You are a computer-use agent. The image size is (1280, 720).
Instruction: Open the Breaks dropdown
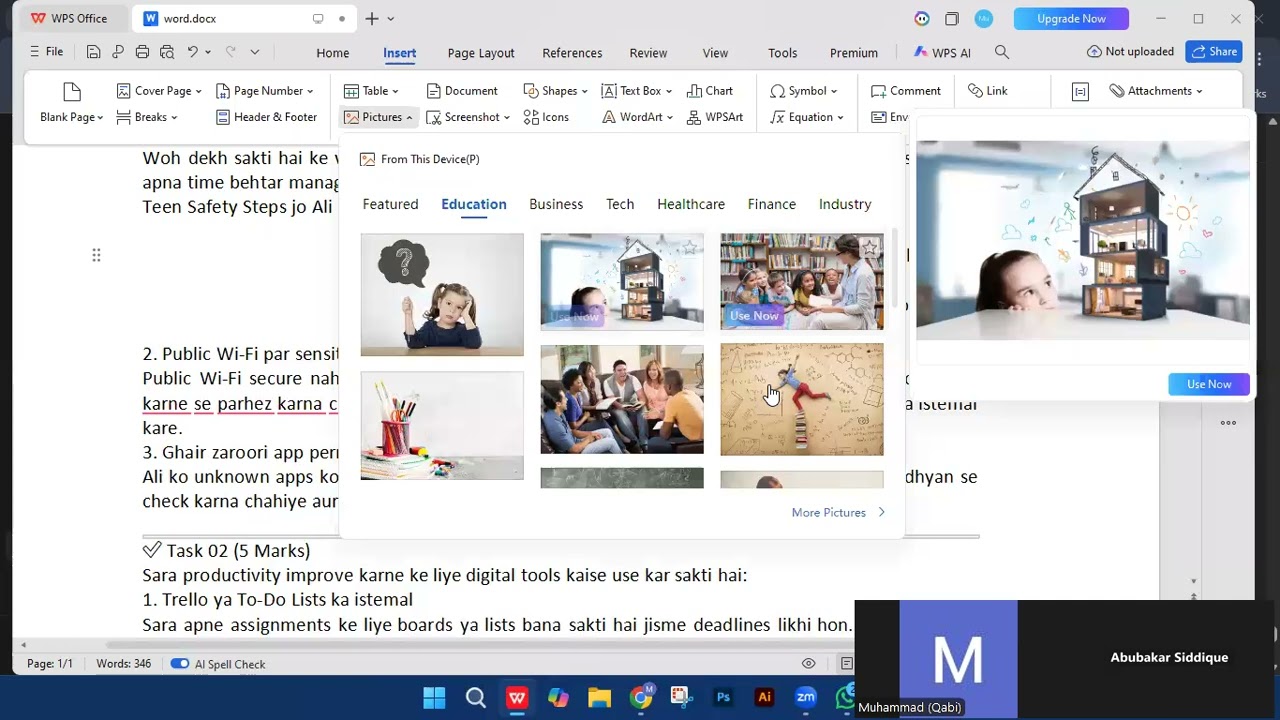(x=147, y=117)
